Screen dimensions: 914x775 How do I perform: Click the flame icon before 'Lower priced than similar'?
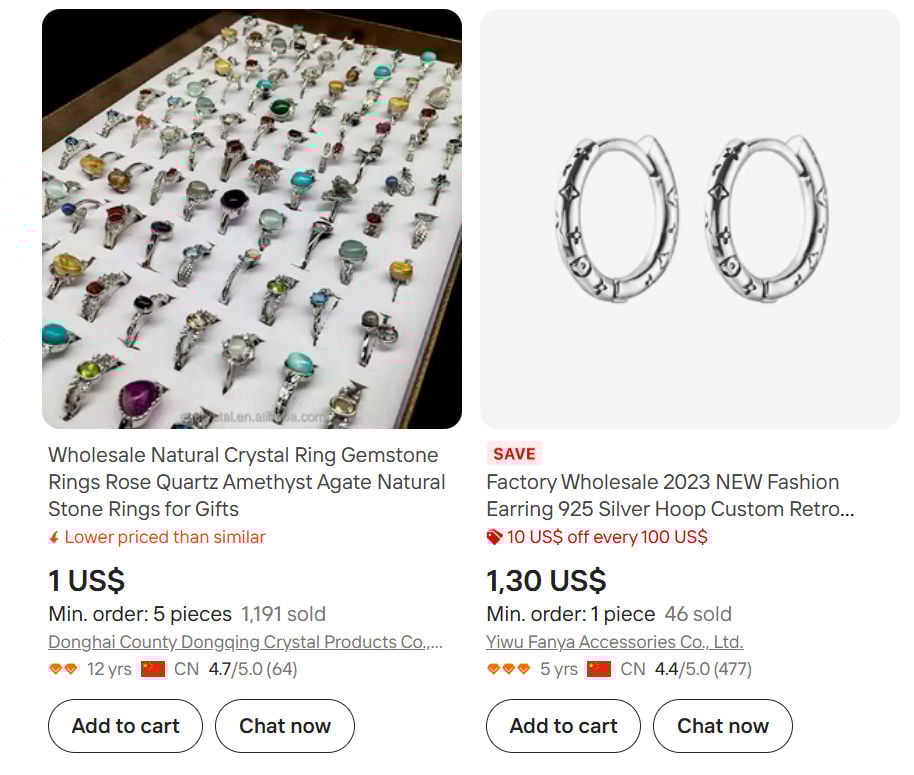coord(55,537)
